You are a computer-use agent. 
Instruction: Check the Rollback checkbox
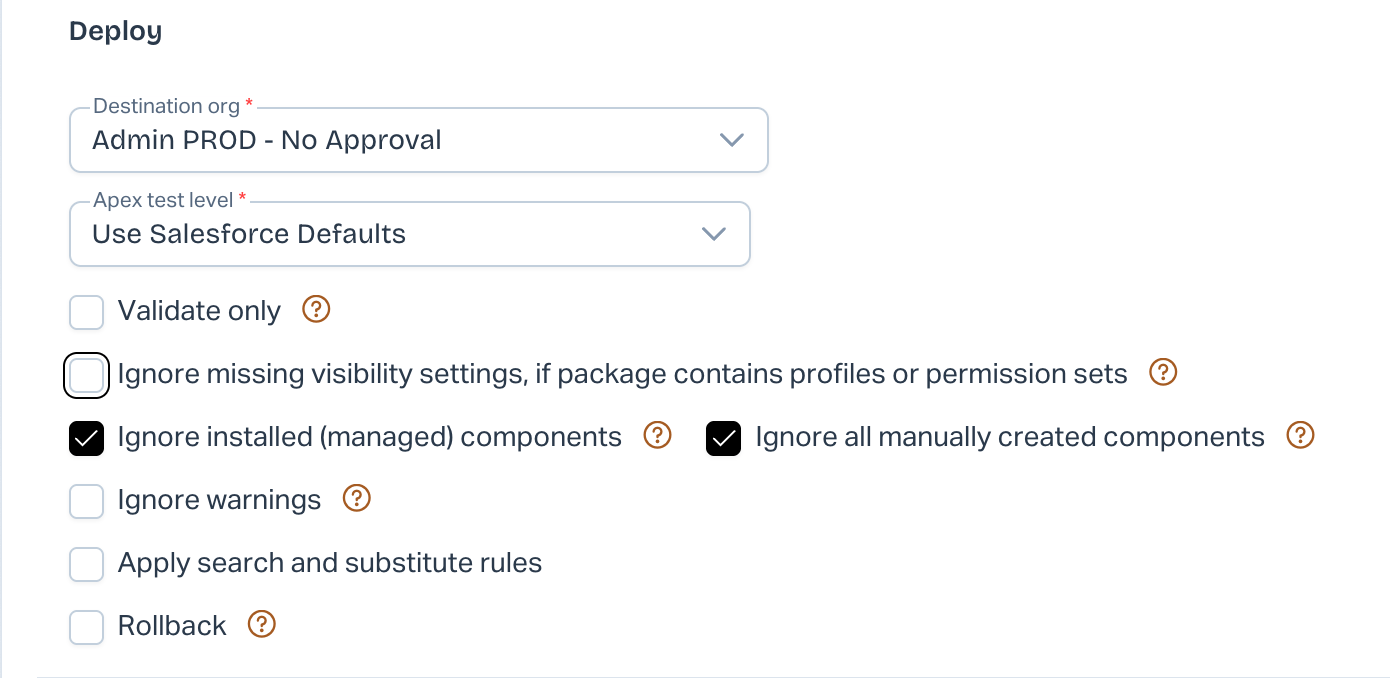pyautogui.click(x=87, y=628)
